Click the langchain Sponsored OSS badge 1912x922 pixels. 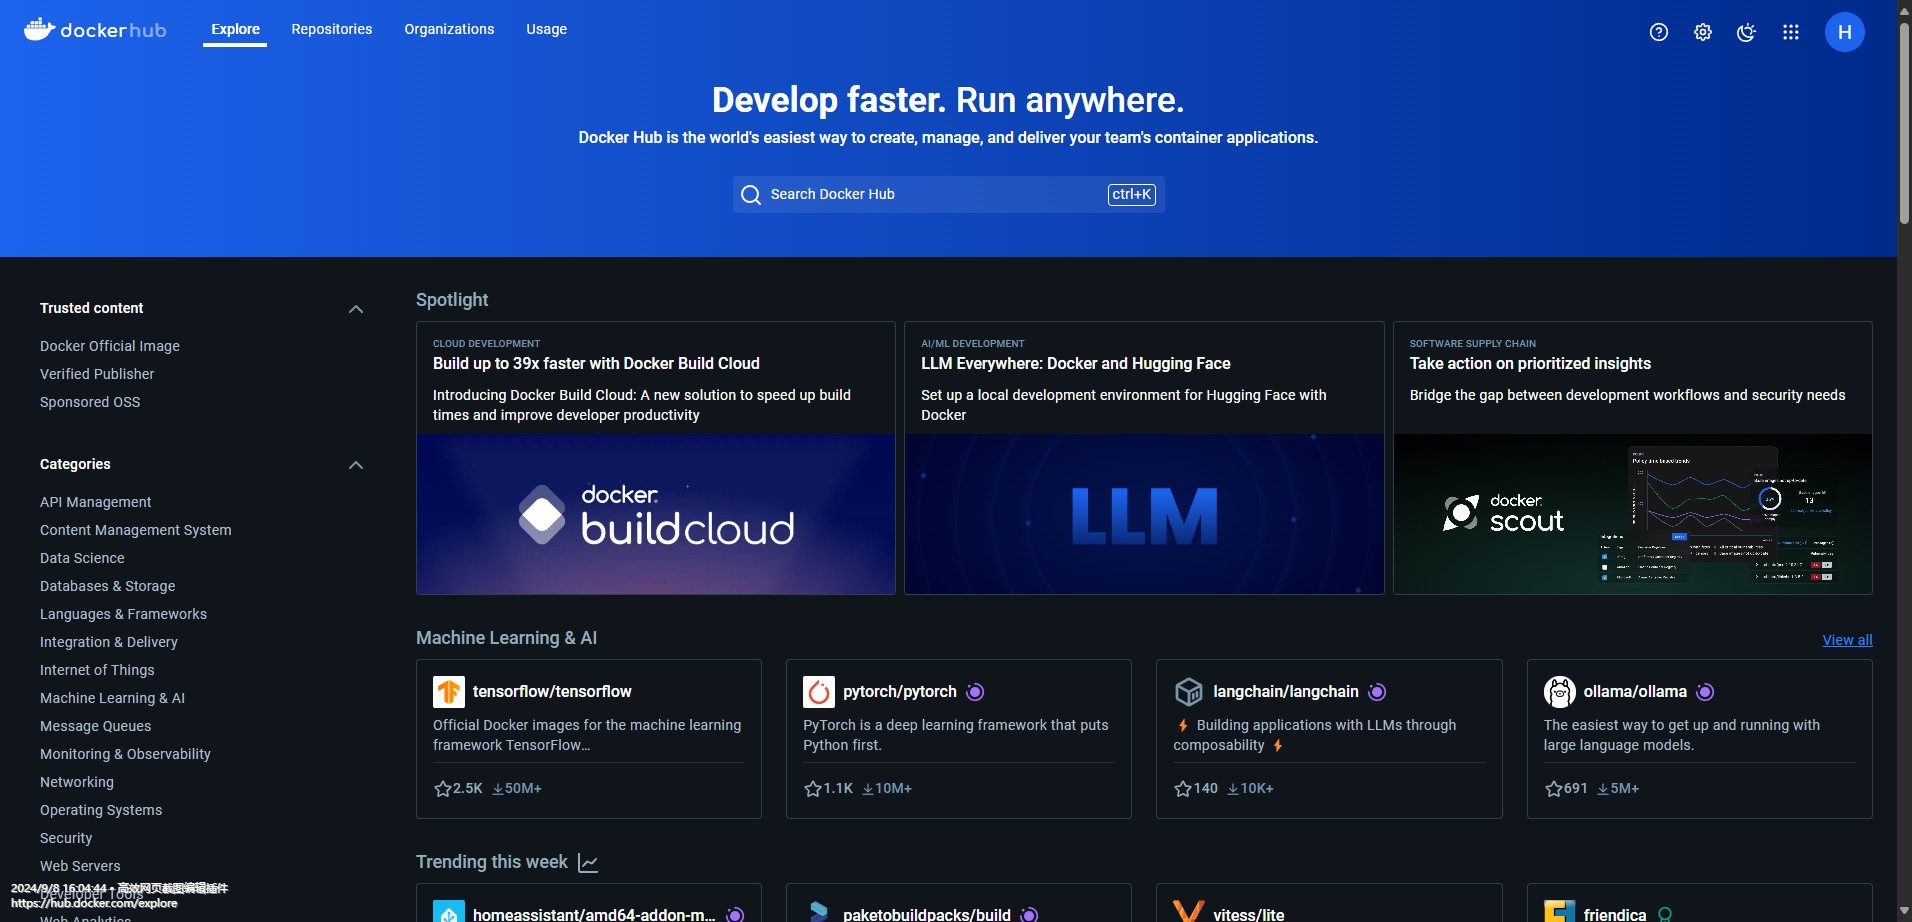pyautogui.click(x=1377, y=692)
